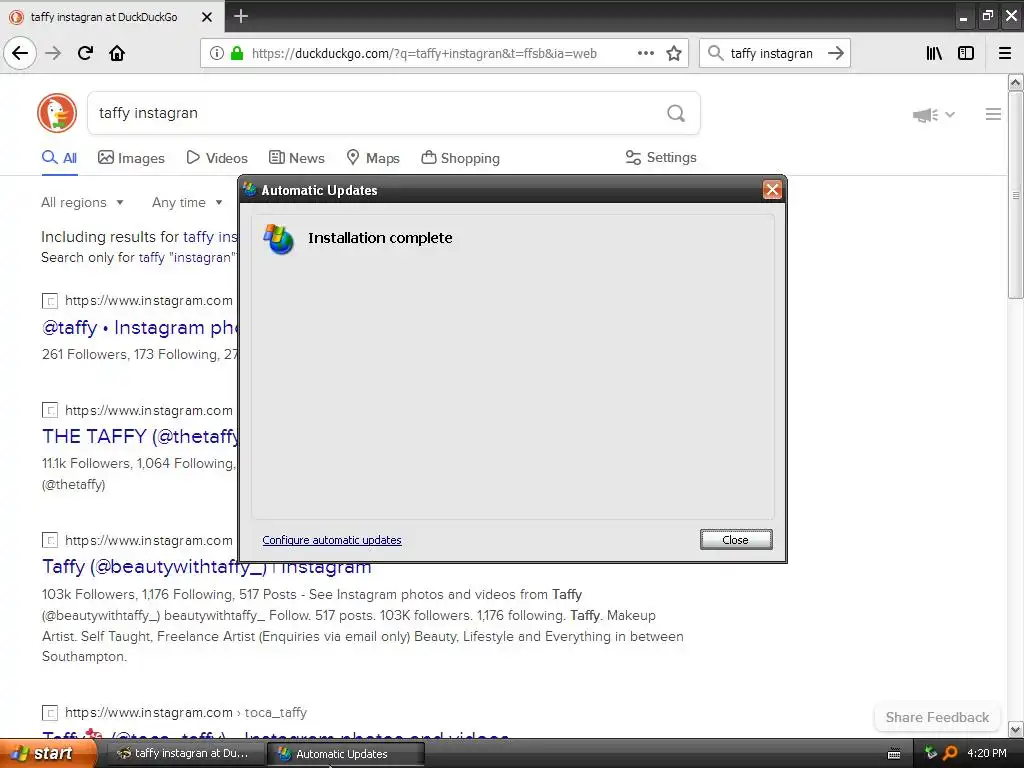
Task: Click page scrollbar up arrow
Action: click(x=1015, y=82)
